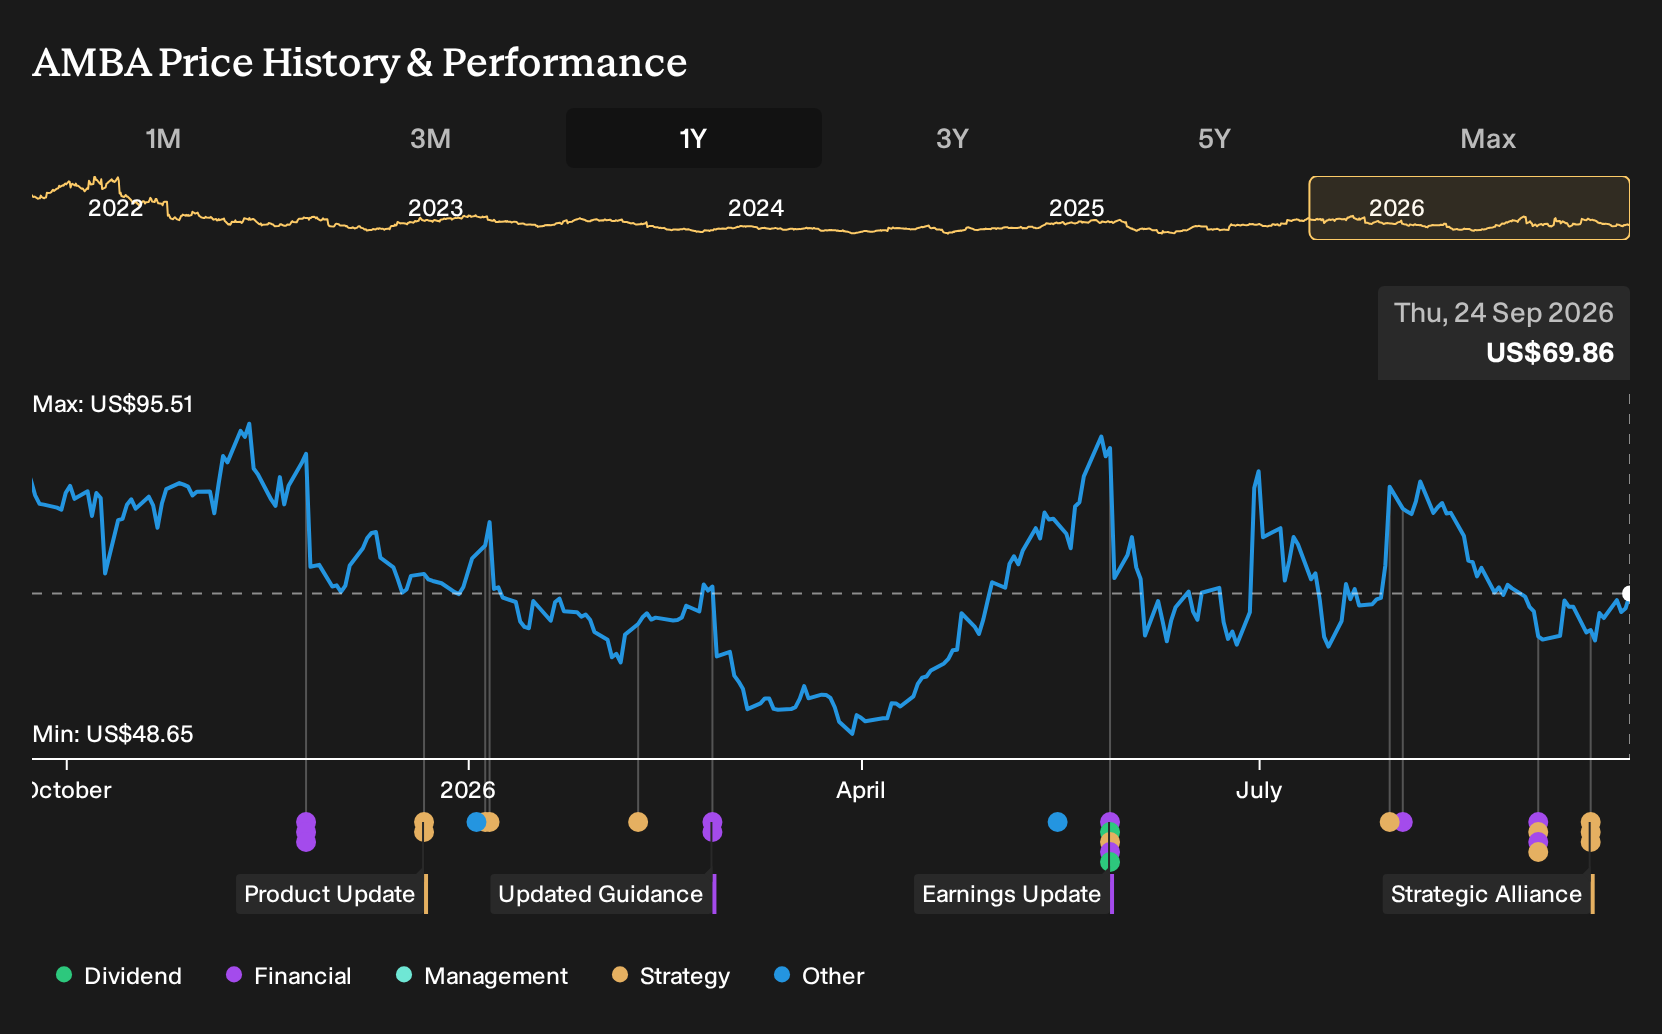Toggle the Financial legend filter
This screenshot has height=1034, width=1662.
pyautogui.click(x=289, y=976)
